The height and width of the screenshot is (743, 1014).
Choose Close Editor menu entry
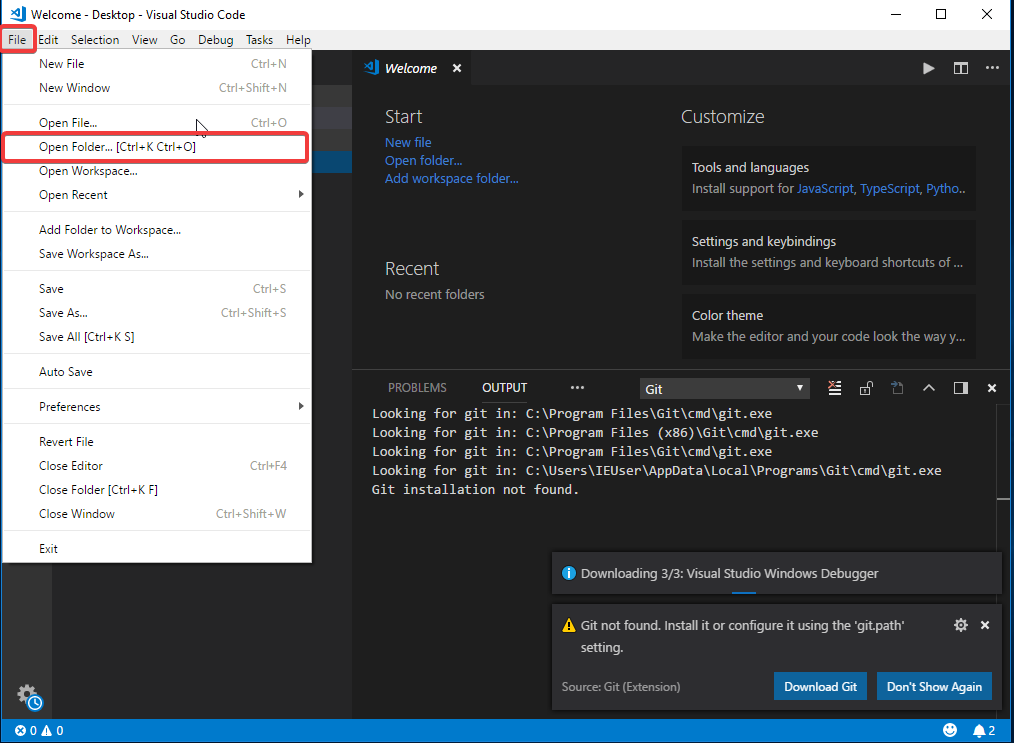[x=157, y=466]
